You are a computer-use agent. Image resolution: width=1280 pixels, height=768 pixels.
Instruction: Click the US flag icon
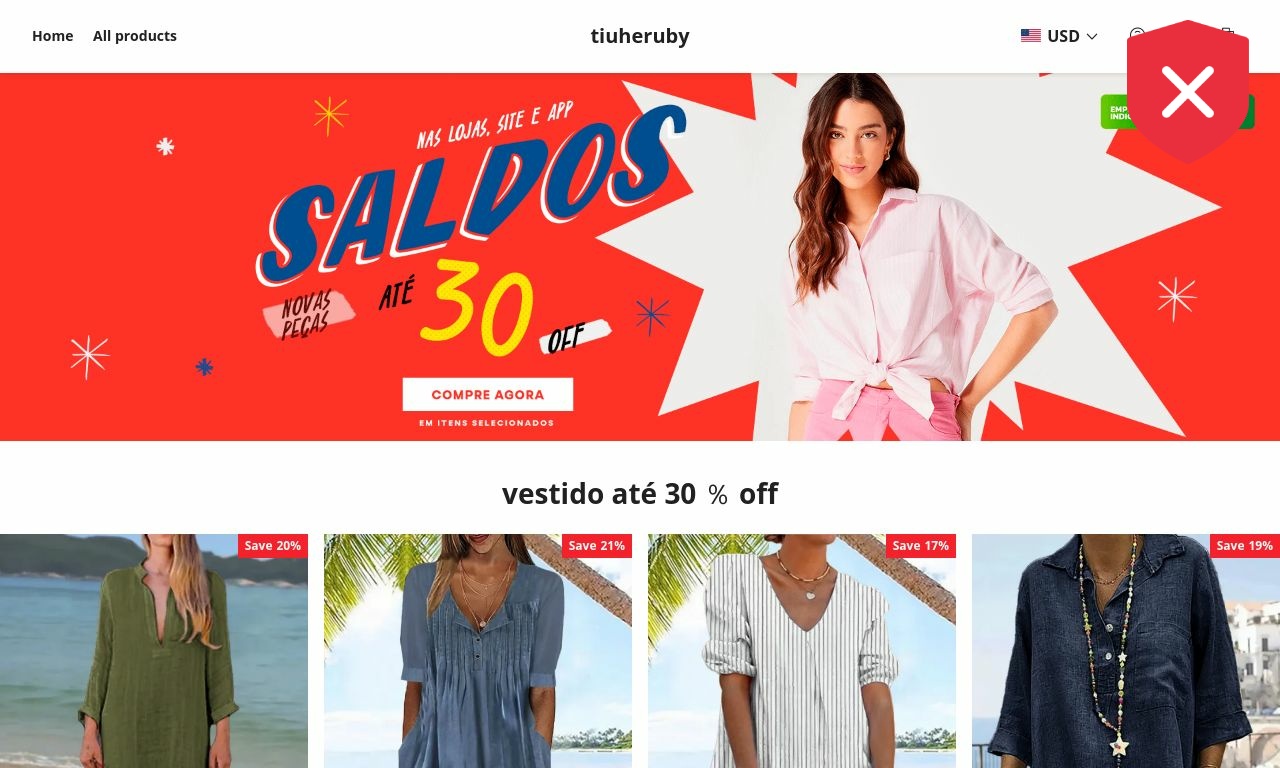point(1031,36)
